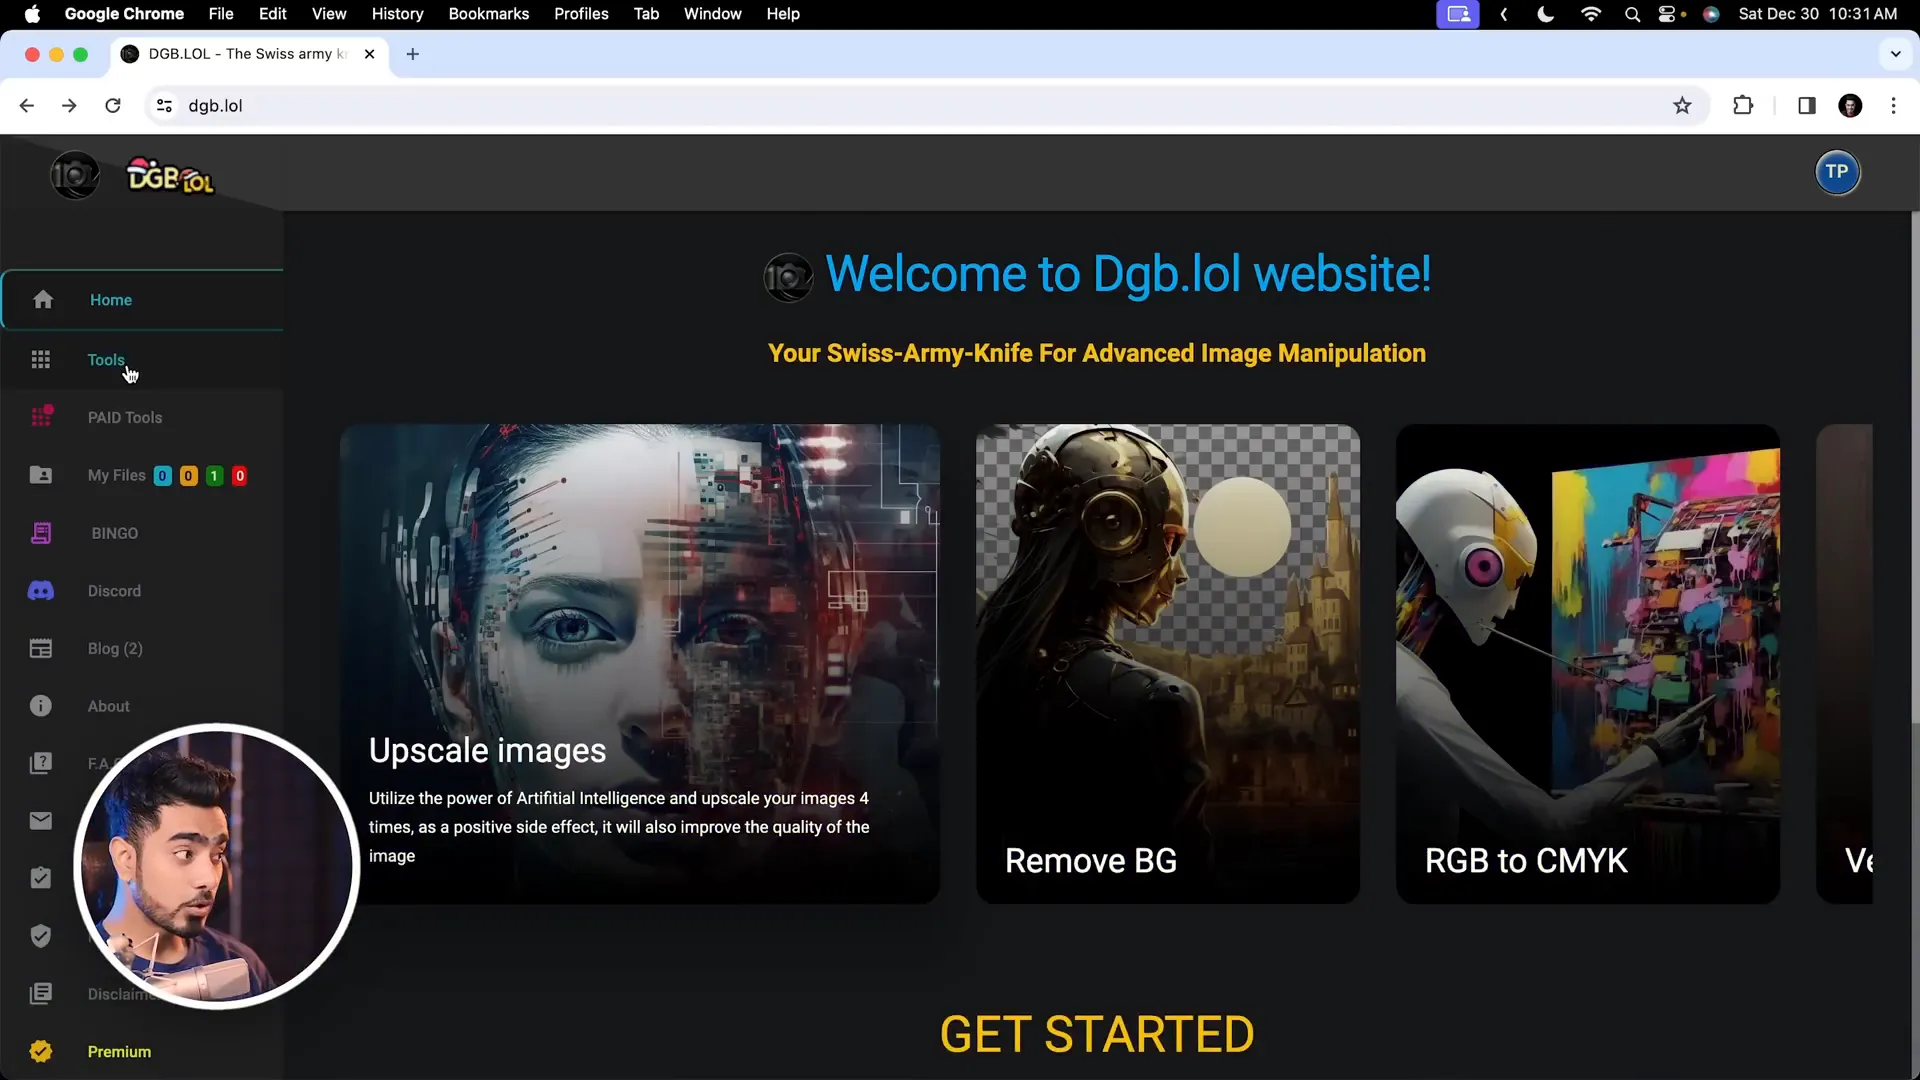Screen dimensions: 1920x1080
Task: Click the Premium link in sidebar
Action: (x=119, y=1052)
